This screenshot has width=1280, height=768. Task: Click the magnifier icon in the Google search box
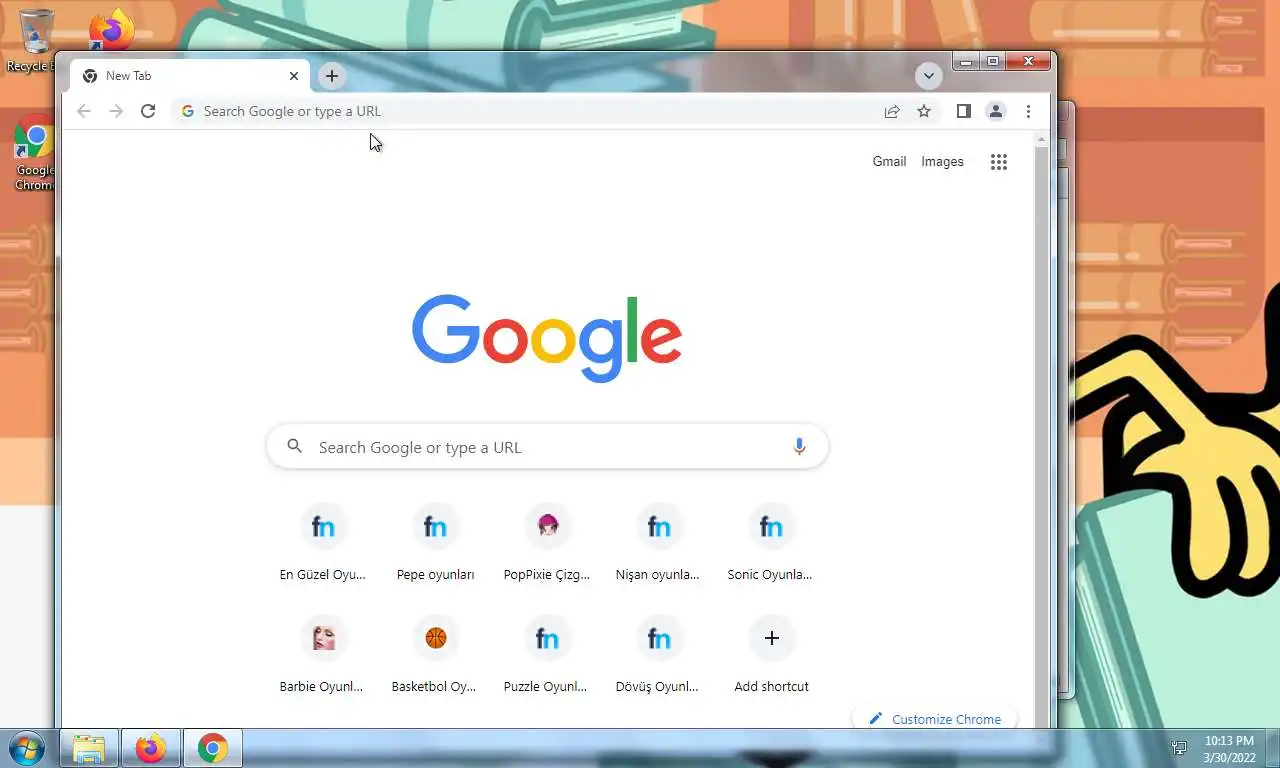[294, 446]
